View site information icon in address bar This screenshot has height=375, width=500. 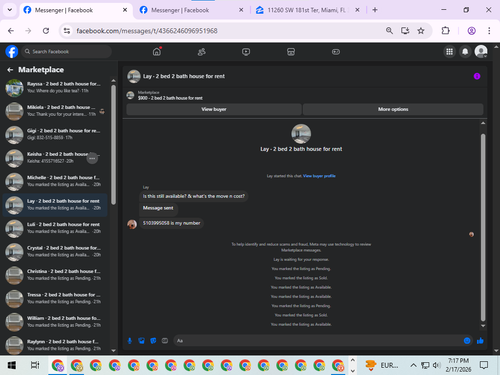pos(67,31)
